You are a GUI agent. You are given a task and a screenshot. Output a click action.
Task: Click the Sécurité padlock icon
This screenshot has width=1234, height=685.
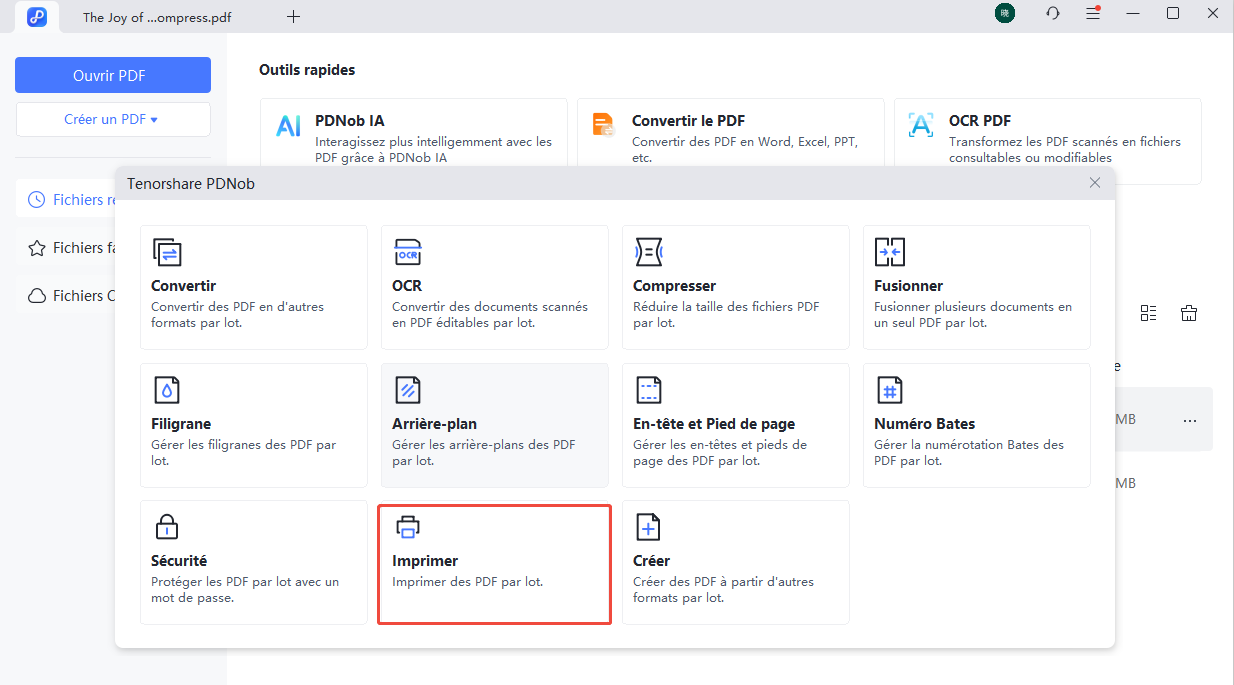(x=166, y=527)
